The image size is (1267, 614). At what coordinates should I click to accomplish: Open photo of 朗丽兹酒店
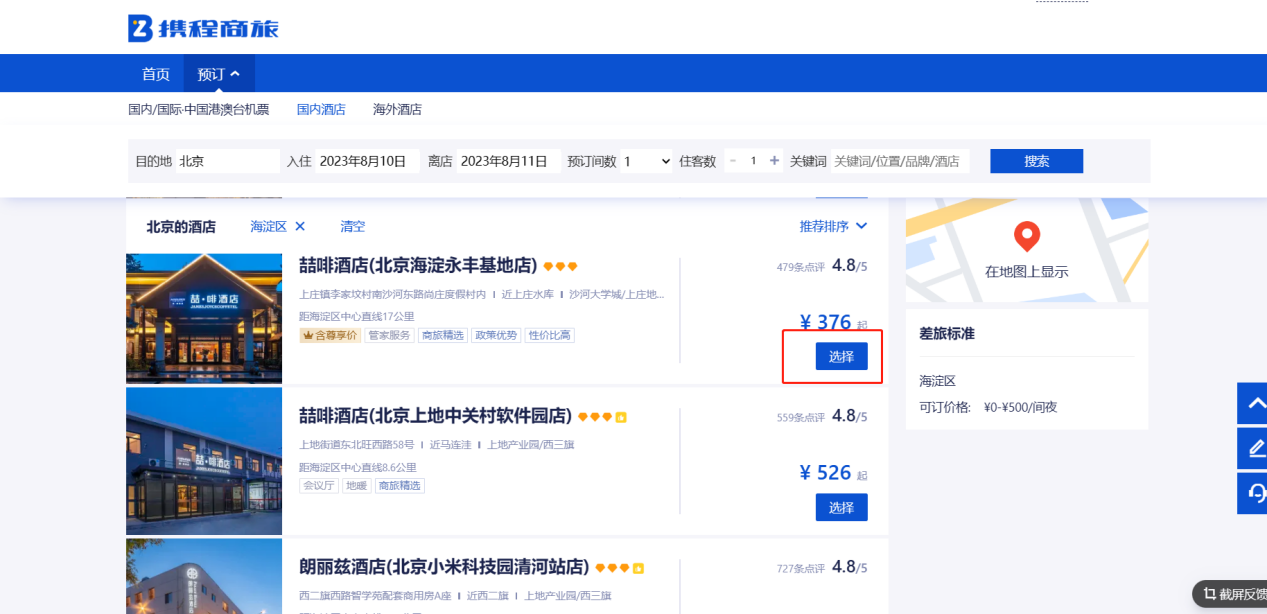[x=204, y=576]
